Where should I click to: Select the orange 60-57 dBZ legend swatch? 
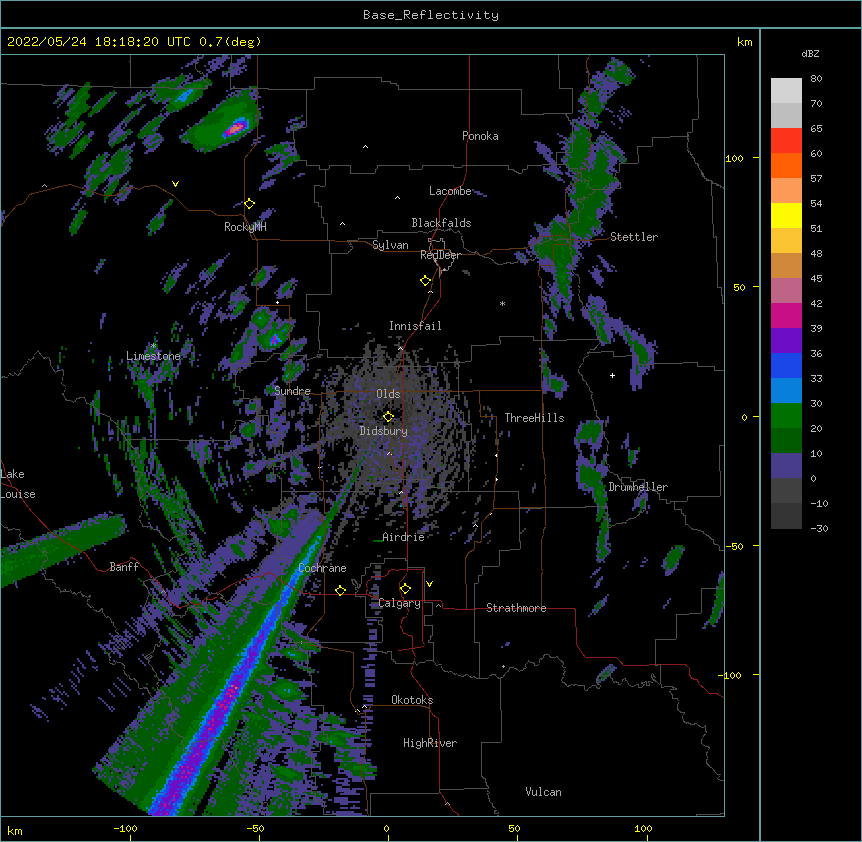786,165
